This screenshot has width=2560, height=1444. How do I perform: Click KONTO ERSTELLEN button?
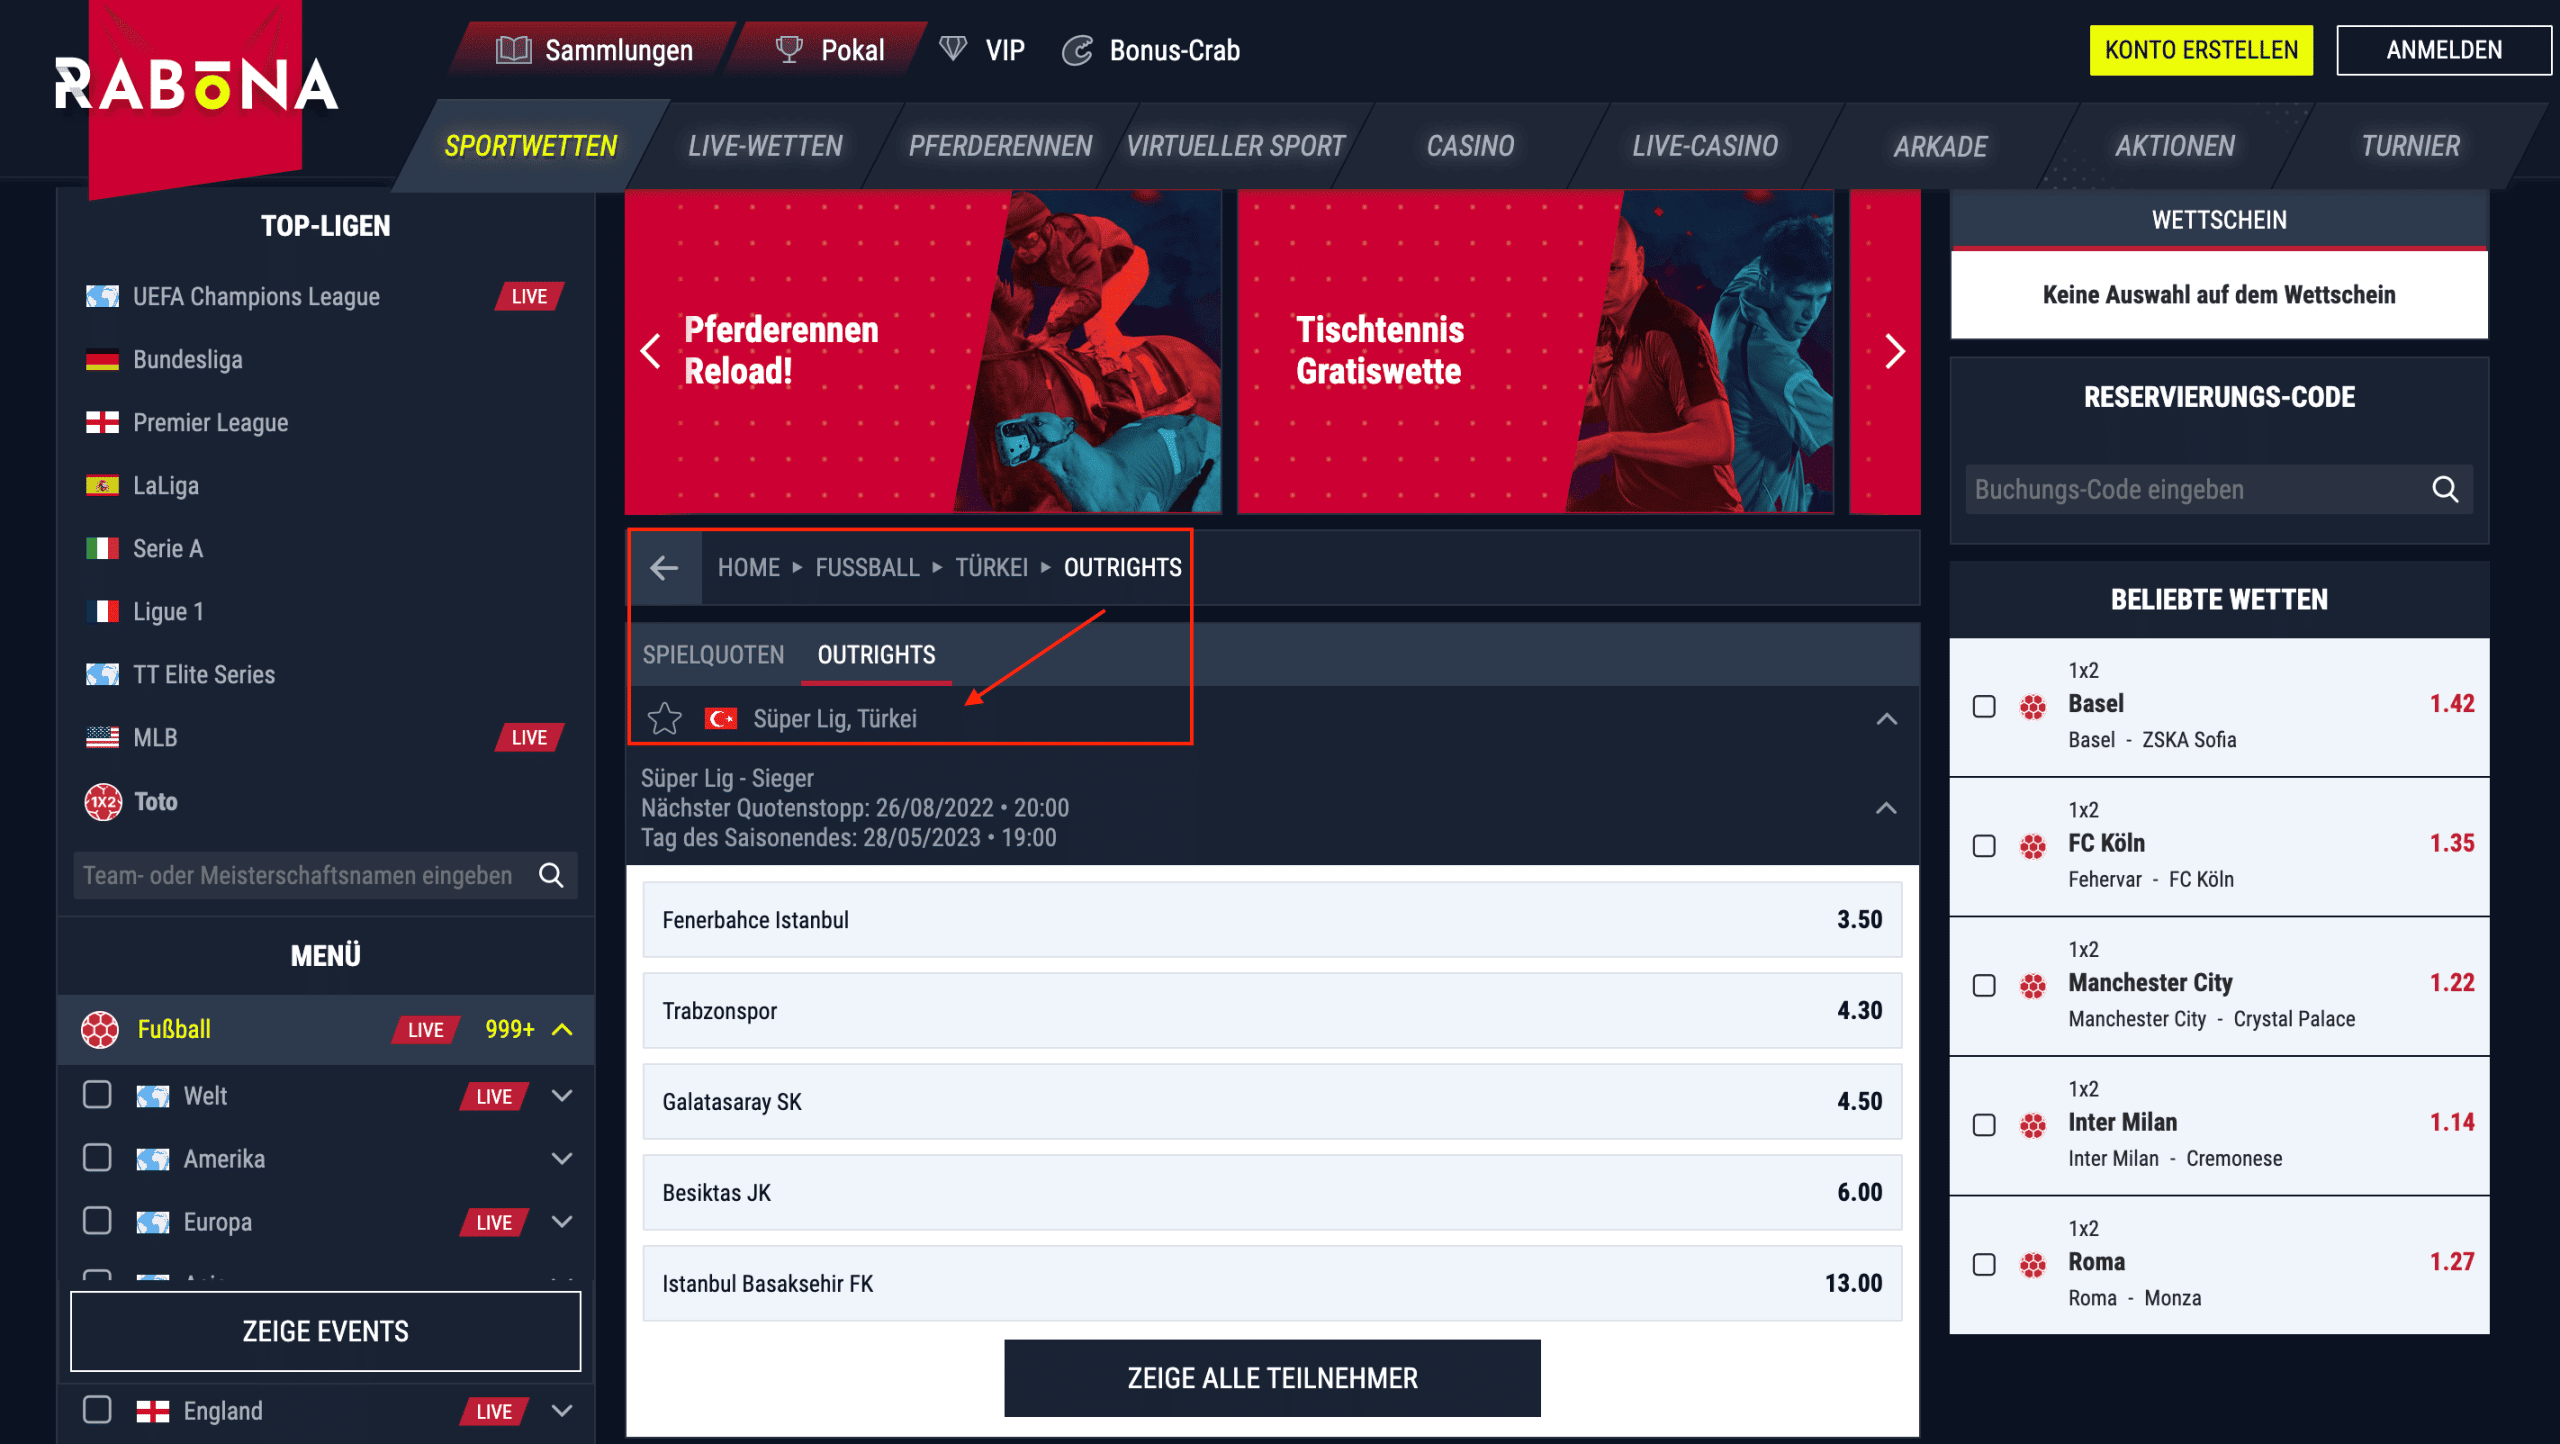[x=2203, y=49]
